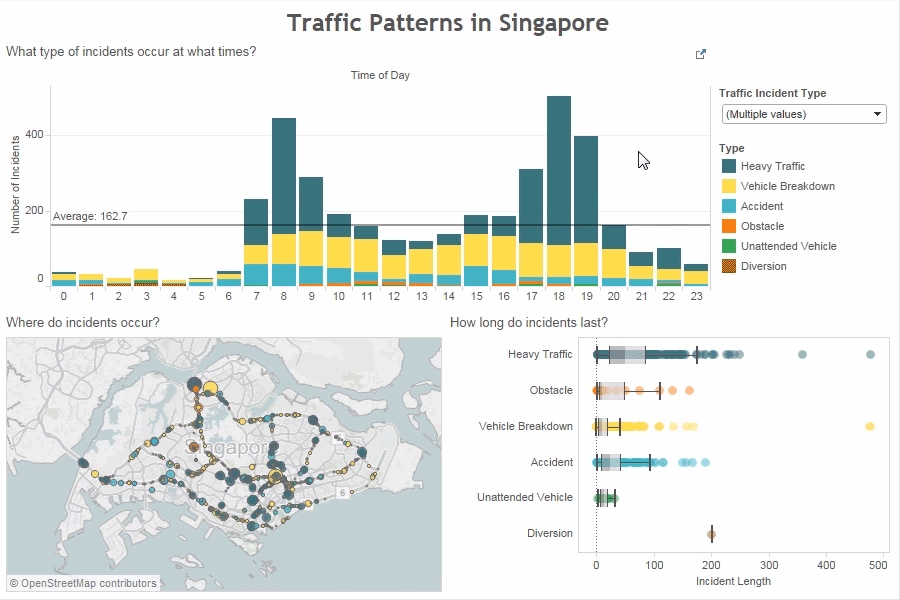Screen dimensions: 900x600
Task: Highlight the Obstacle legend entry
Action: click(x=762, y=226)
